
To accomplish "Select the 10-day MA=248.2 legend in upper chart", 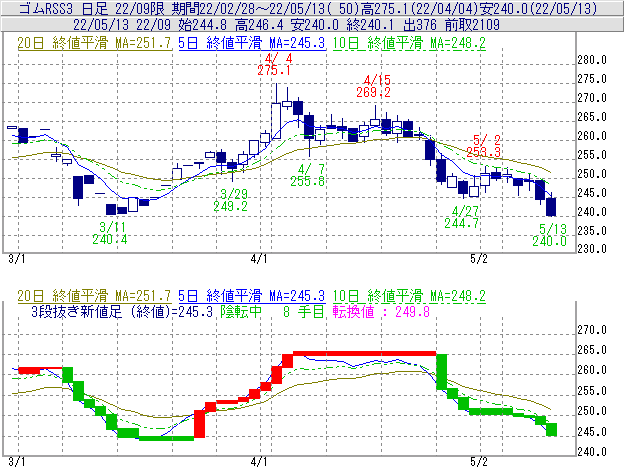I will [x=409, y=43].
